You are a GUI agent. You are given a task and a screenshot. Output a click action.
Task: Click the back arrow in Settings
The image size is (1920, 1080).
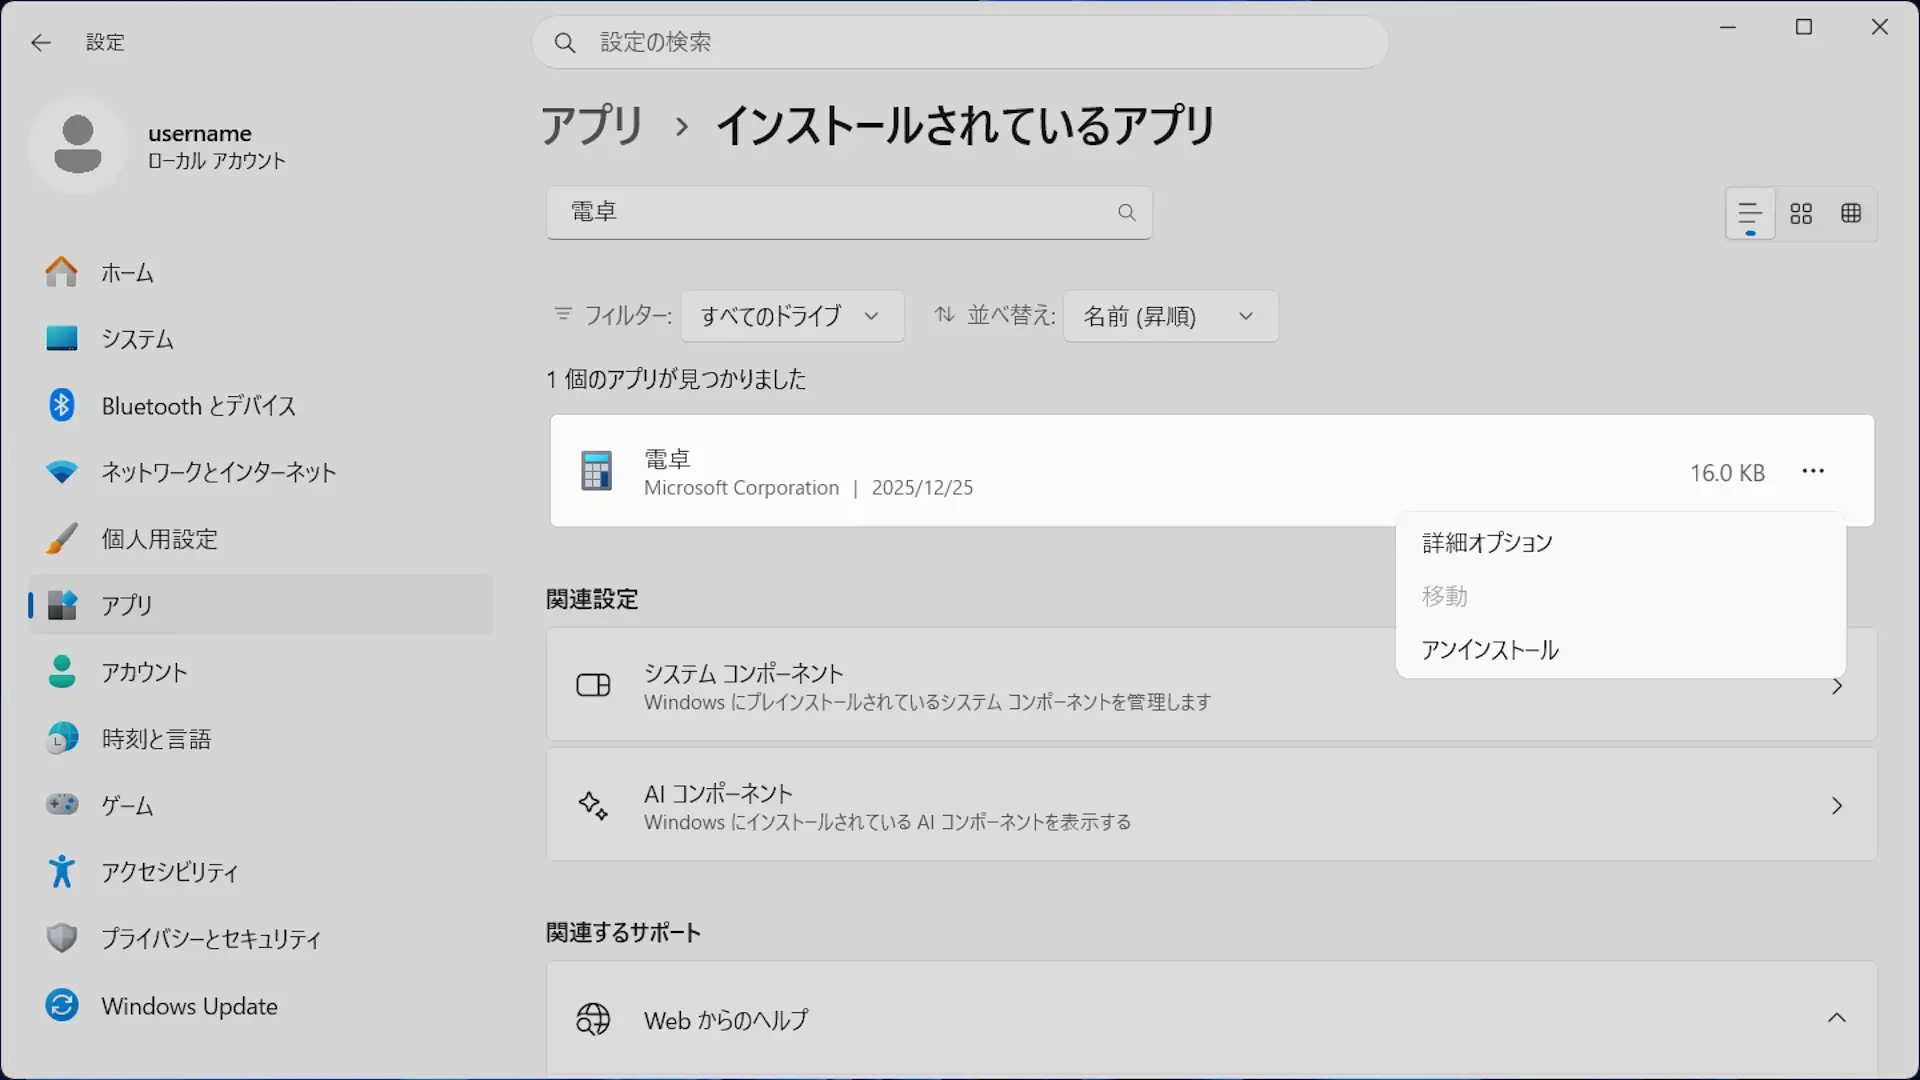(x=41, y=42)
